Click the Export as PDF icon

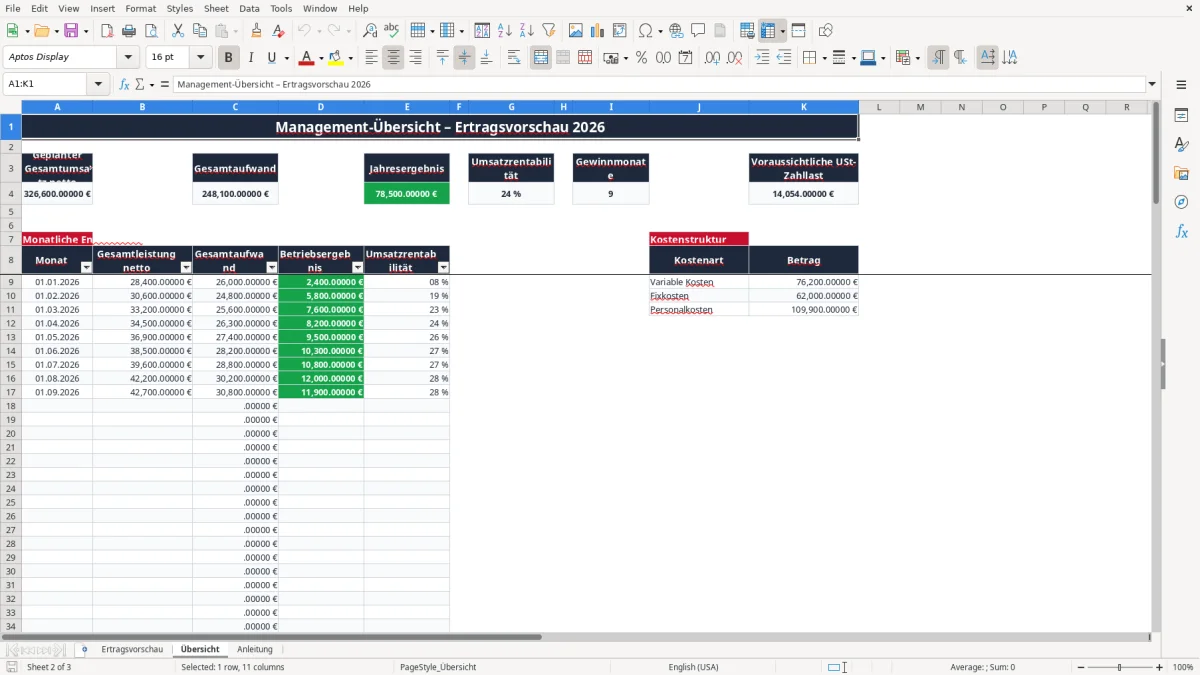tap(107, 31)
